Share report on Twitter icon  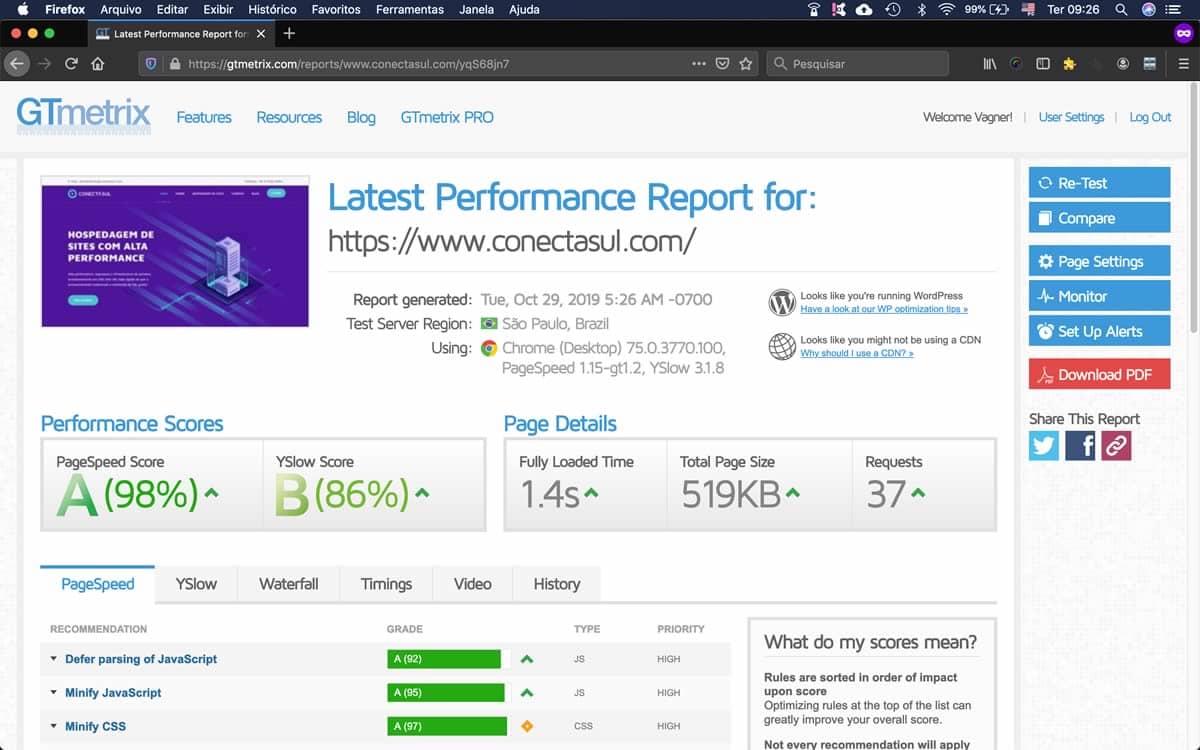[x=1043, y=445]
